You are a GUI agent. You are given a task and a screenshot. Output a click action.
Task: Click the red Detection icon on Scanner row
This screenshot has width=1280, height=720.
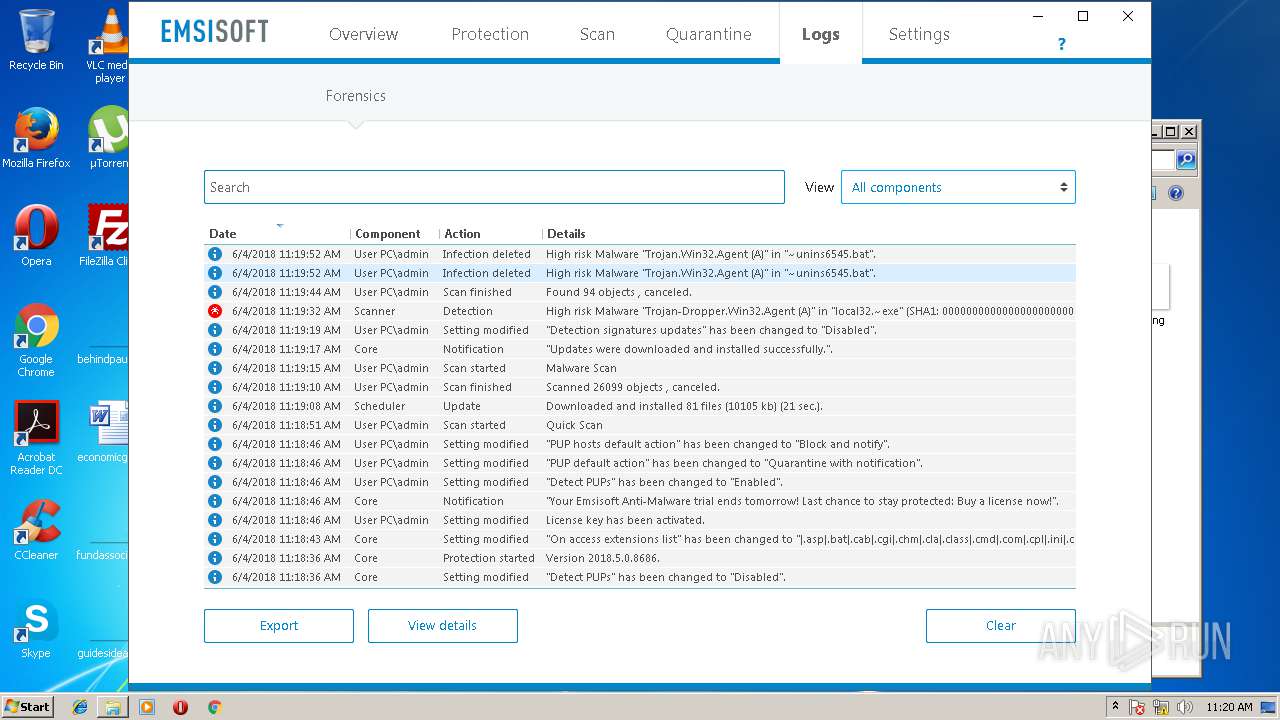(x=214, y=311)
